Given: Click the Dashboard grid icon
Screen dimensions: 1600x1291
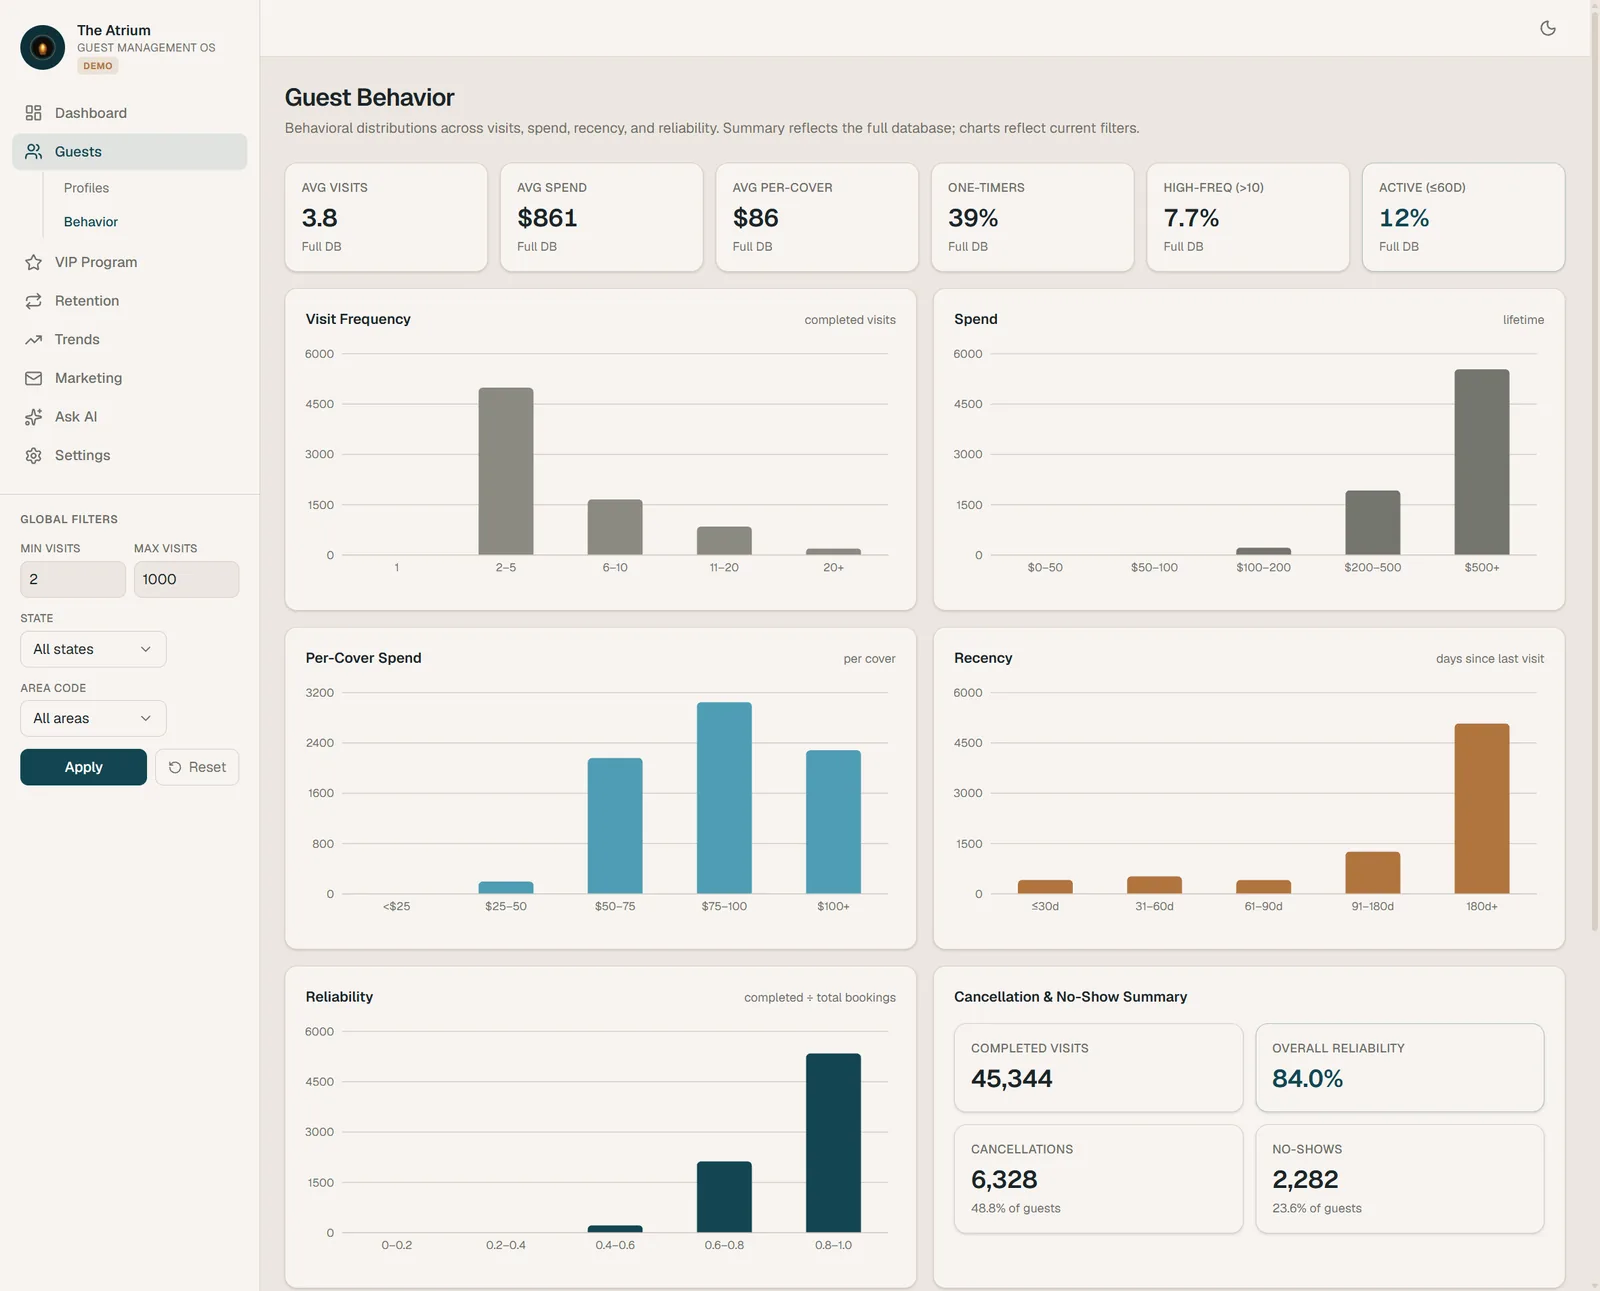Looking at the screenshot, I should point(33,113).
